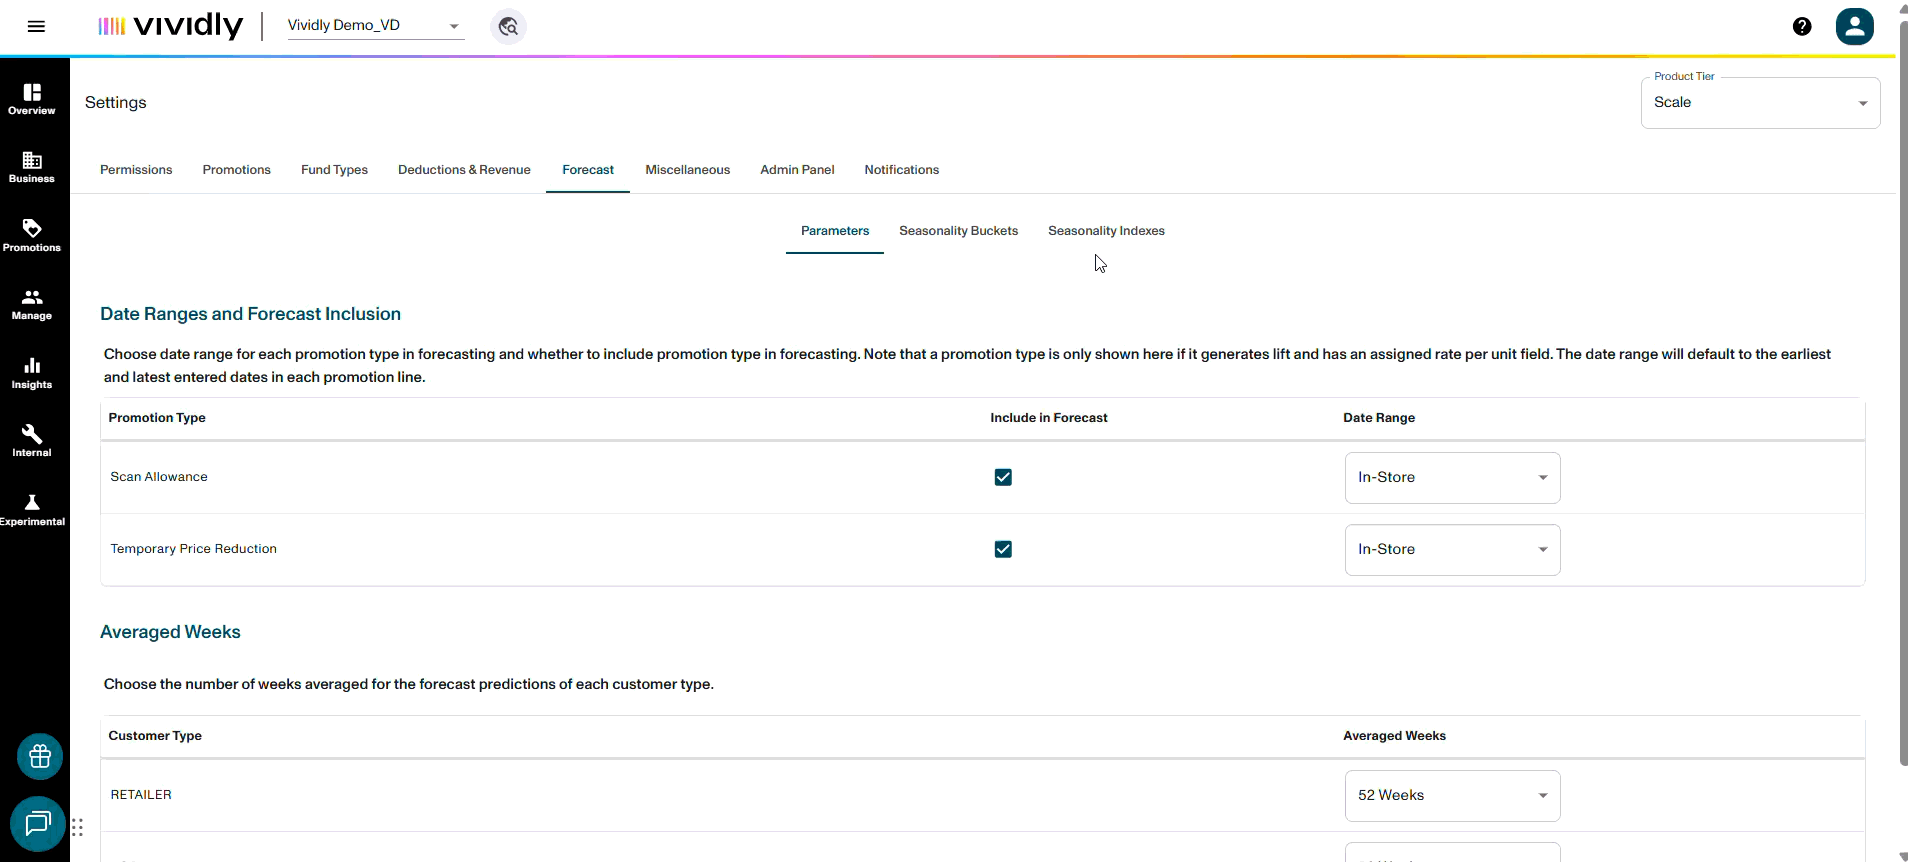Viewport: 1908px width, 862px height.
Task: Uncheck Include in Forecast for Temporary Price Reduction
Action: point(1003,549)
